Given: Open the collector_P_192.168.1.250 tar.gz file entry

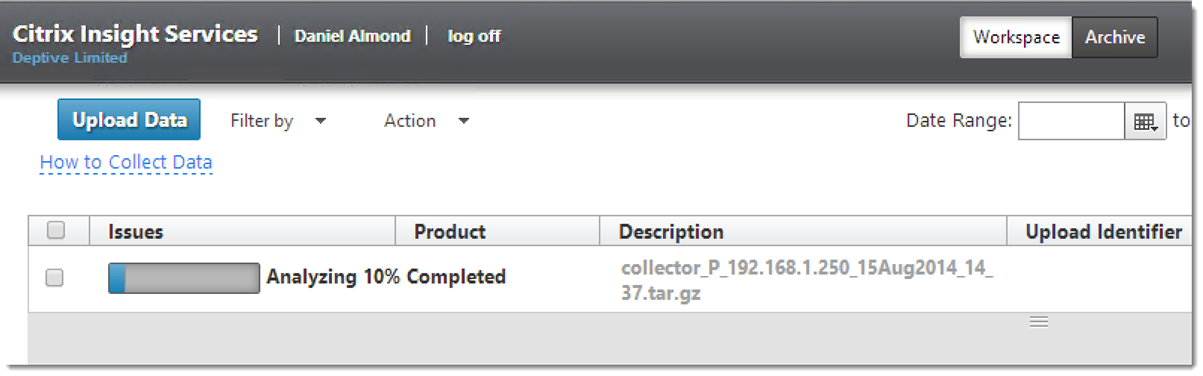Looking at the screenshot, I should [807, 282].
